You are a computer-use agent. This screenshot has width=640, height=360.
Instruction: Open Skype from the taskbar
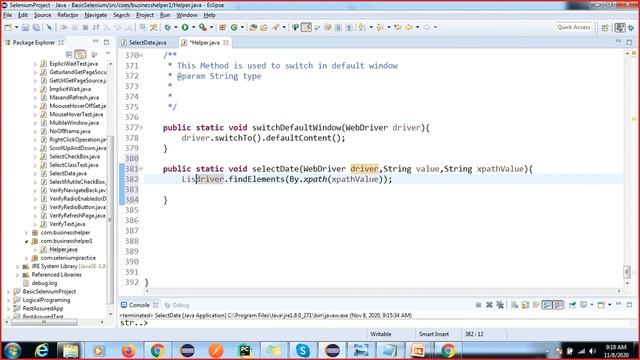pyautogui.click(x=303, y=351)
